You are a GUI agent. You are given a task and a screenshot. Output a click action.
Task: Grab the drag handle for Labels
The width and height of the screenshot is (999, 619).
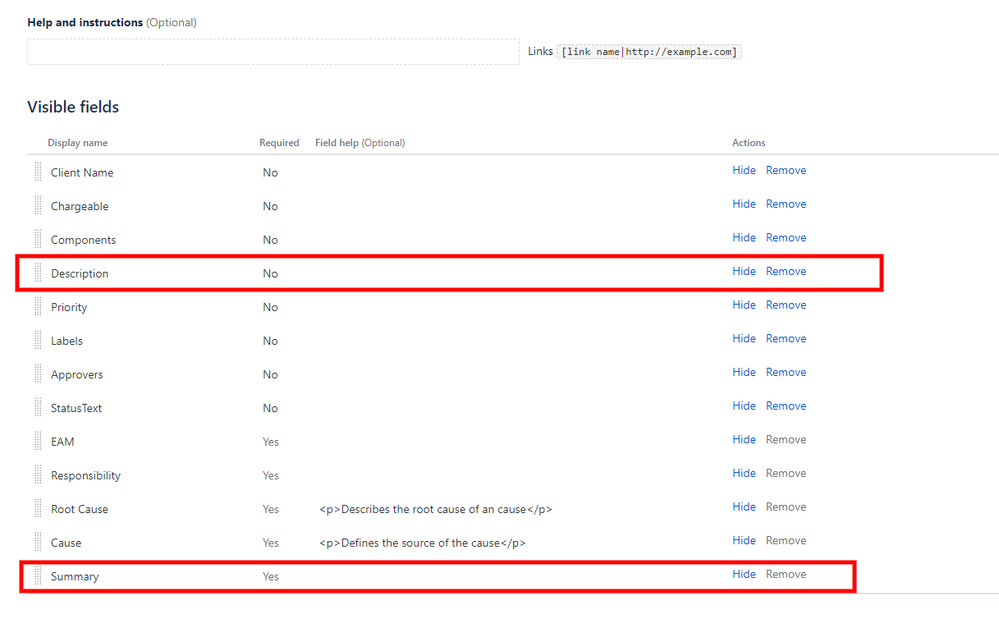pyautogui.click(x=38, y=341)
